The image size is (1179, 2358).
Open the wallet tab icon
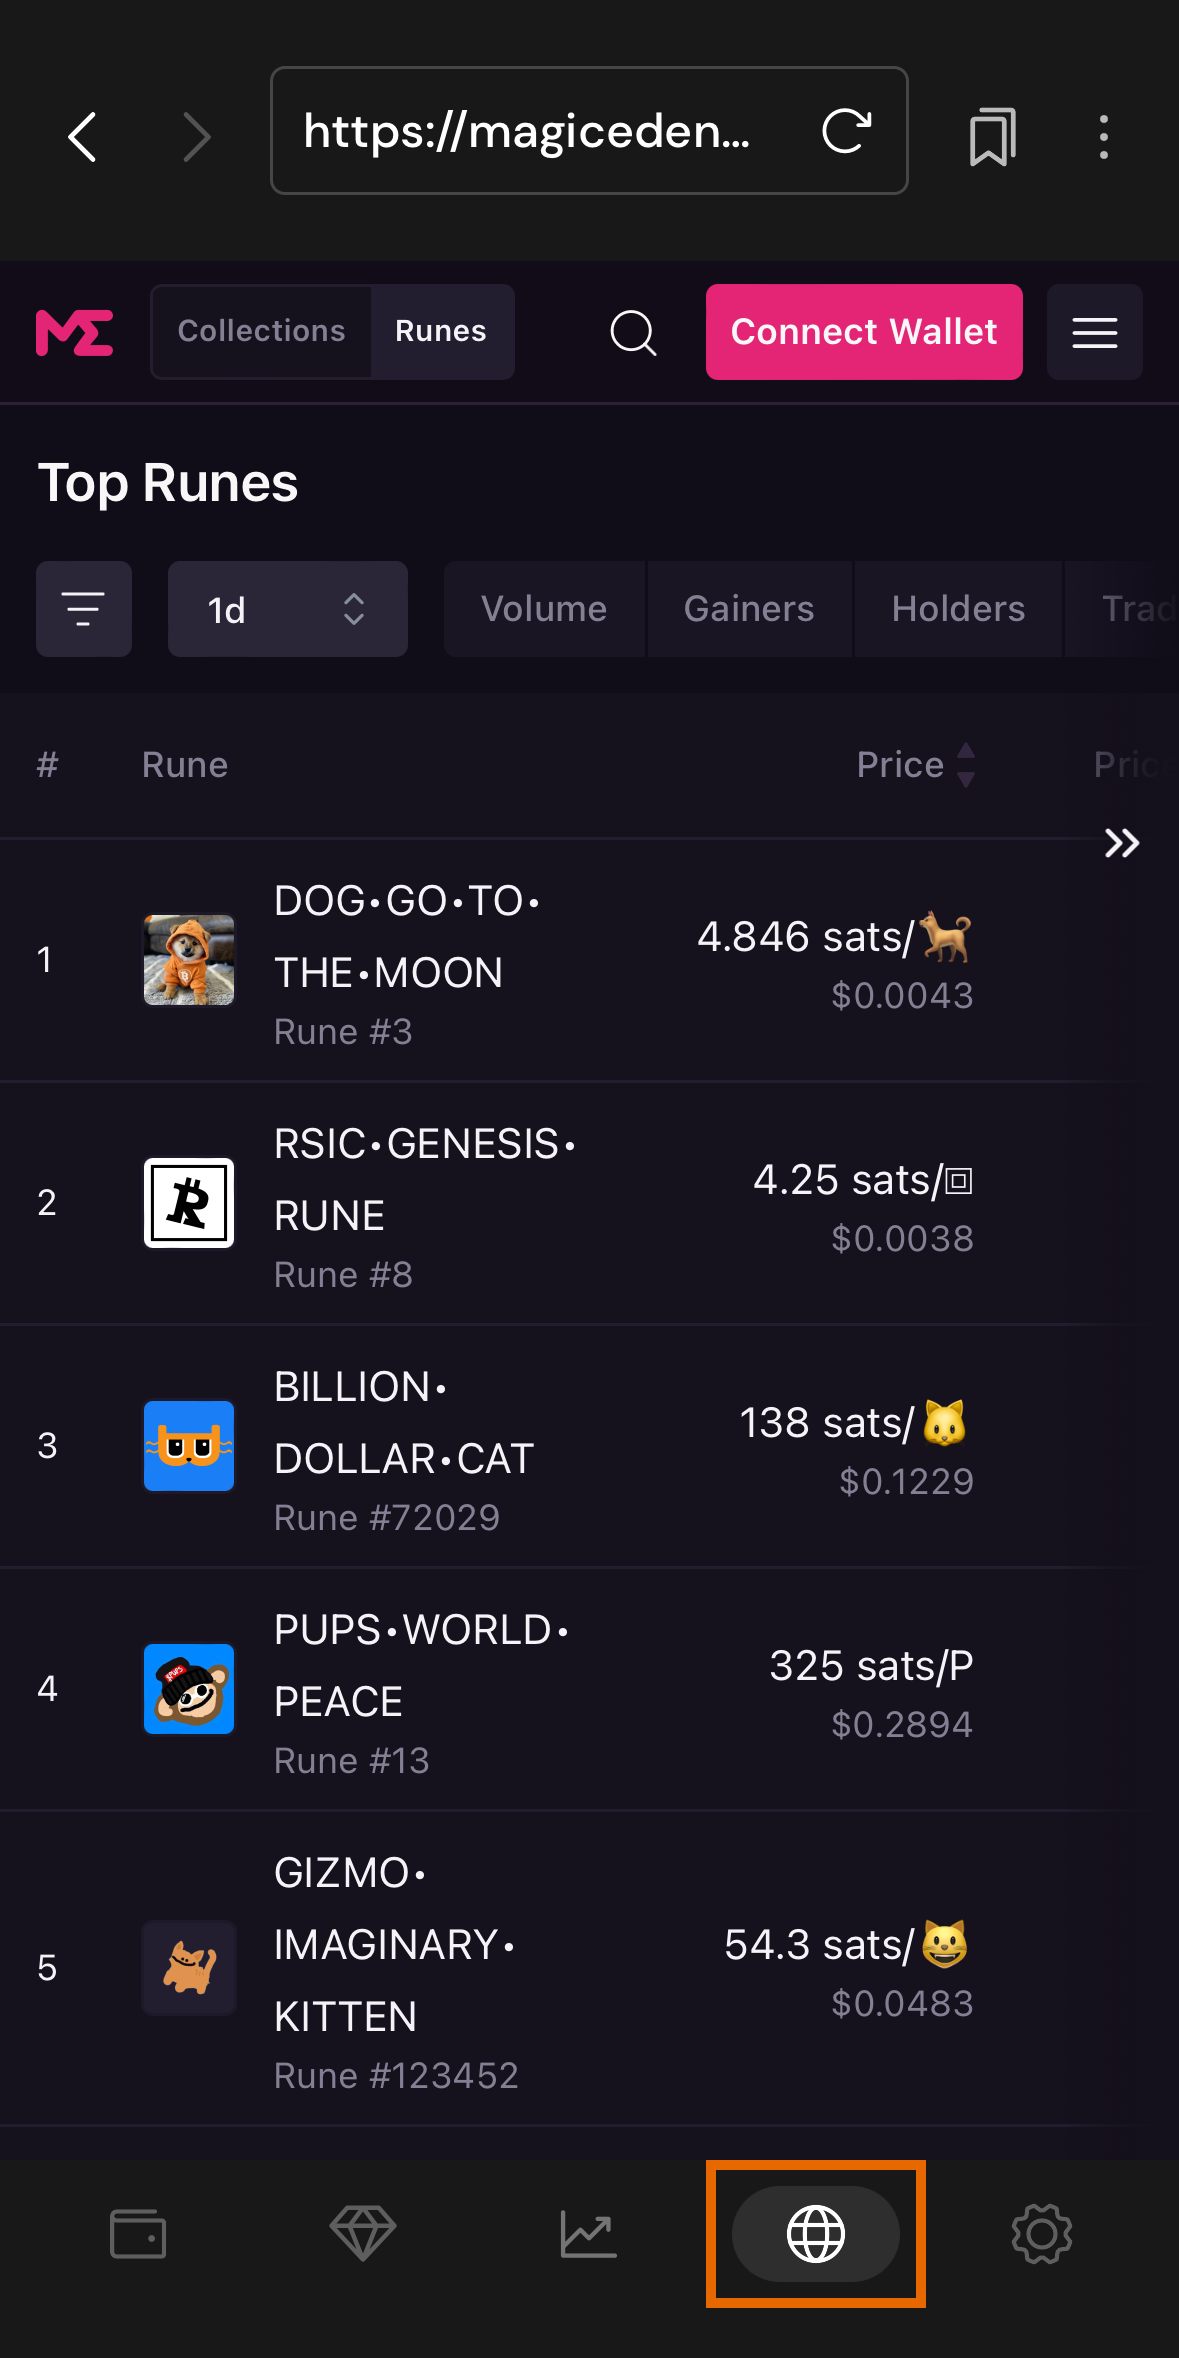(x=138, y=2233)
